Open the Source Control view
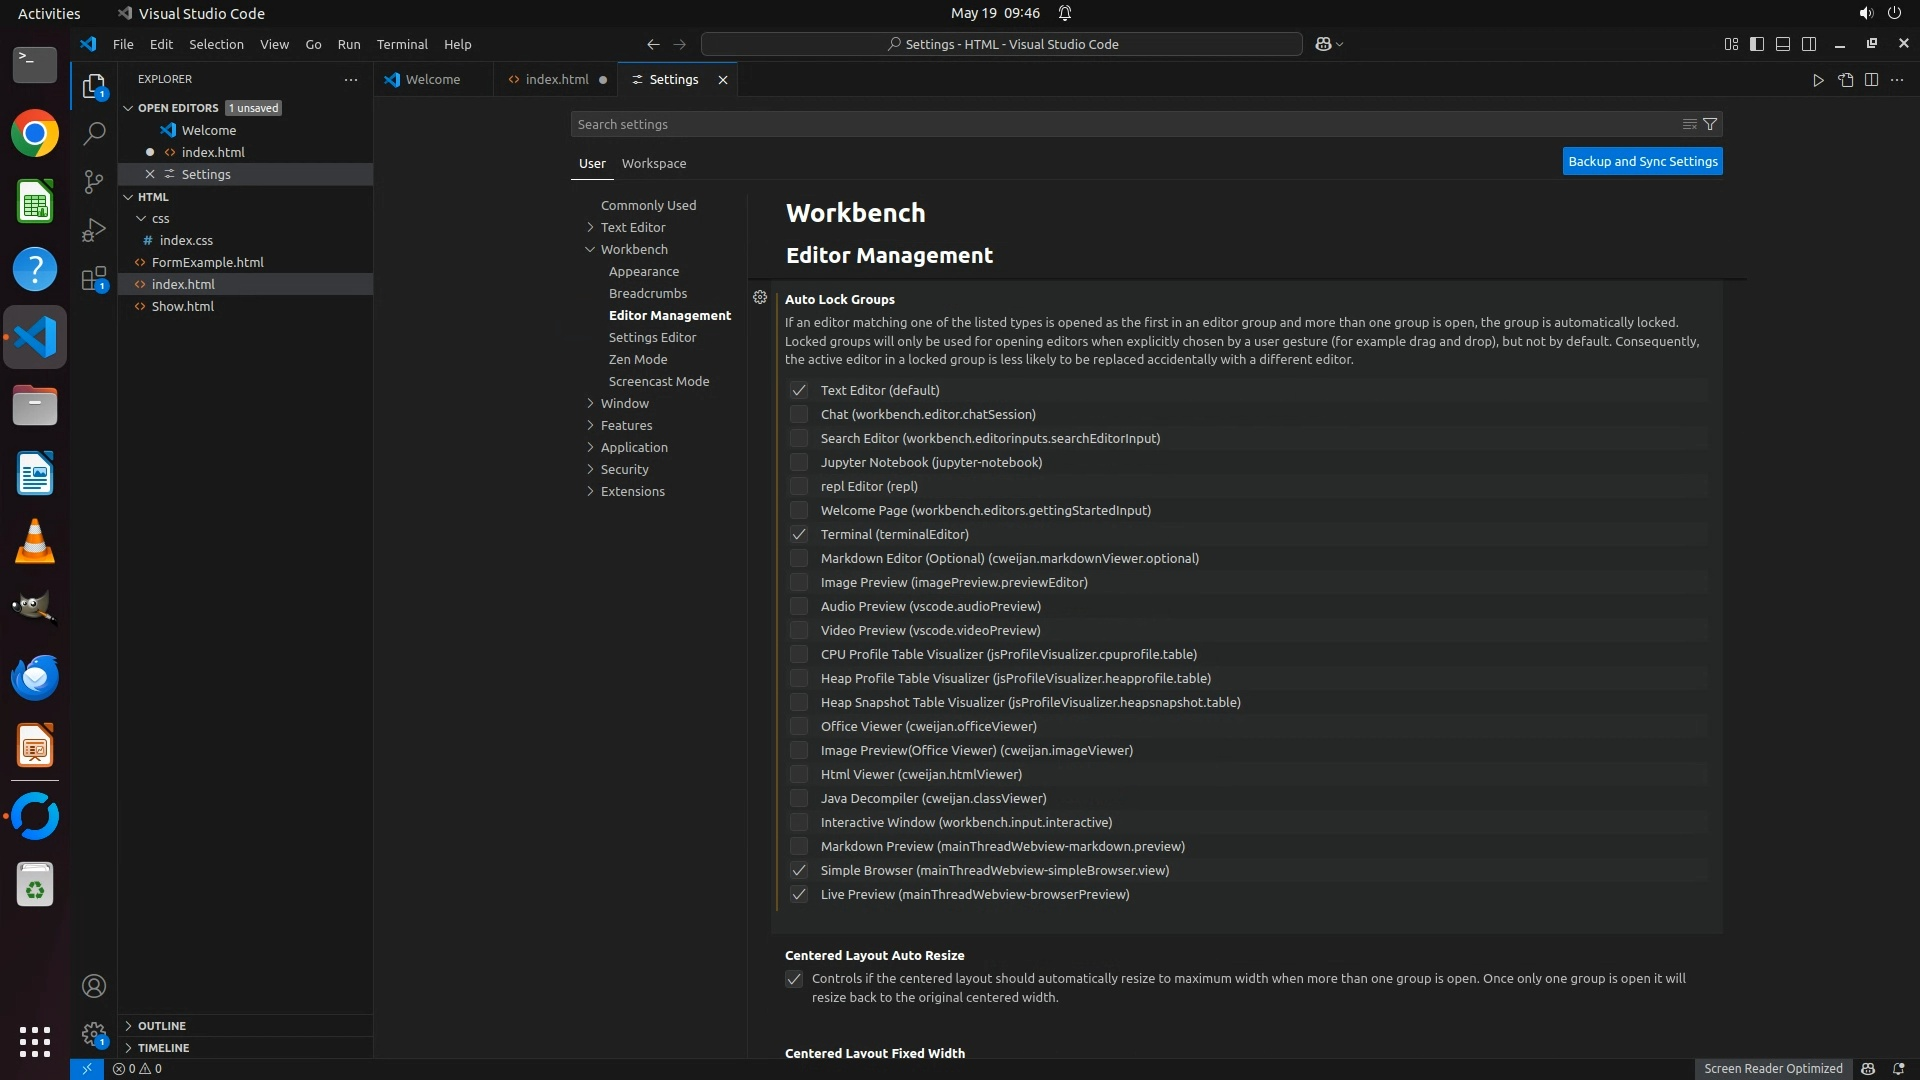 point(94,181)
